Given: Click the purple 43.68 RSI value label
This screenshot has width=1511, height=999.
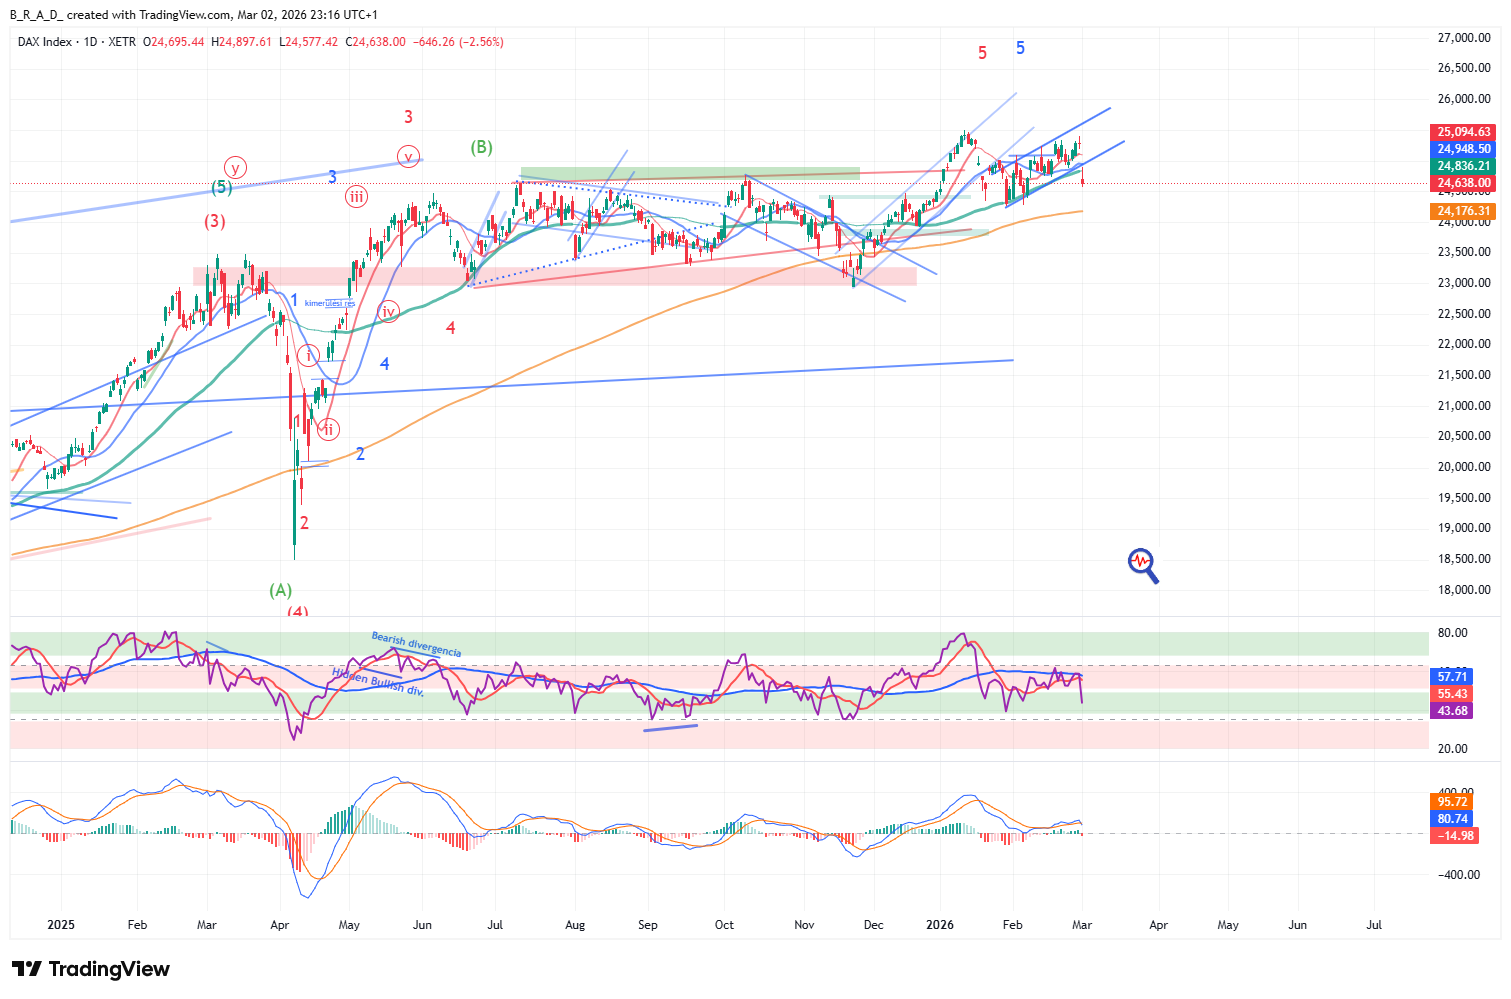Looking at the screenshot, I should coord(1452,711).
